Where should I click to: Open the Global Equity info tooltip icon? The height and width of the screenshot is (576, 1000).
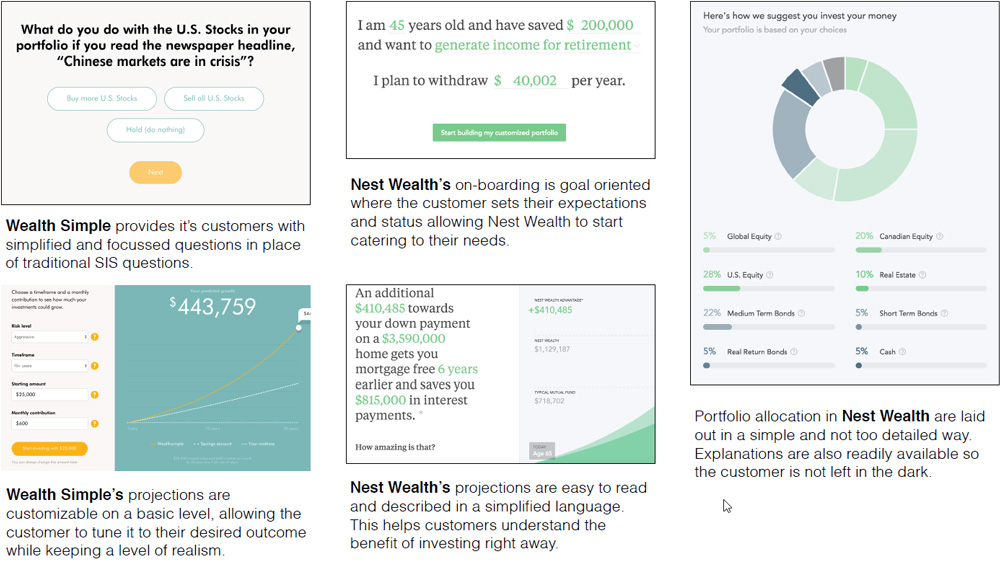click(778, 237)
